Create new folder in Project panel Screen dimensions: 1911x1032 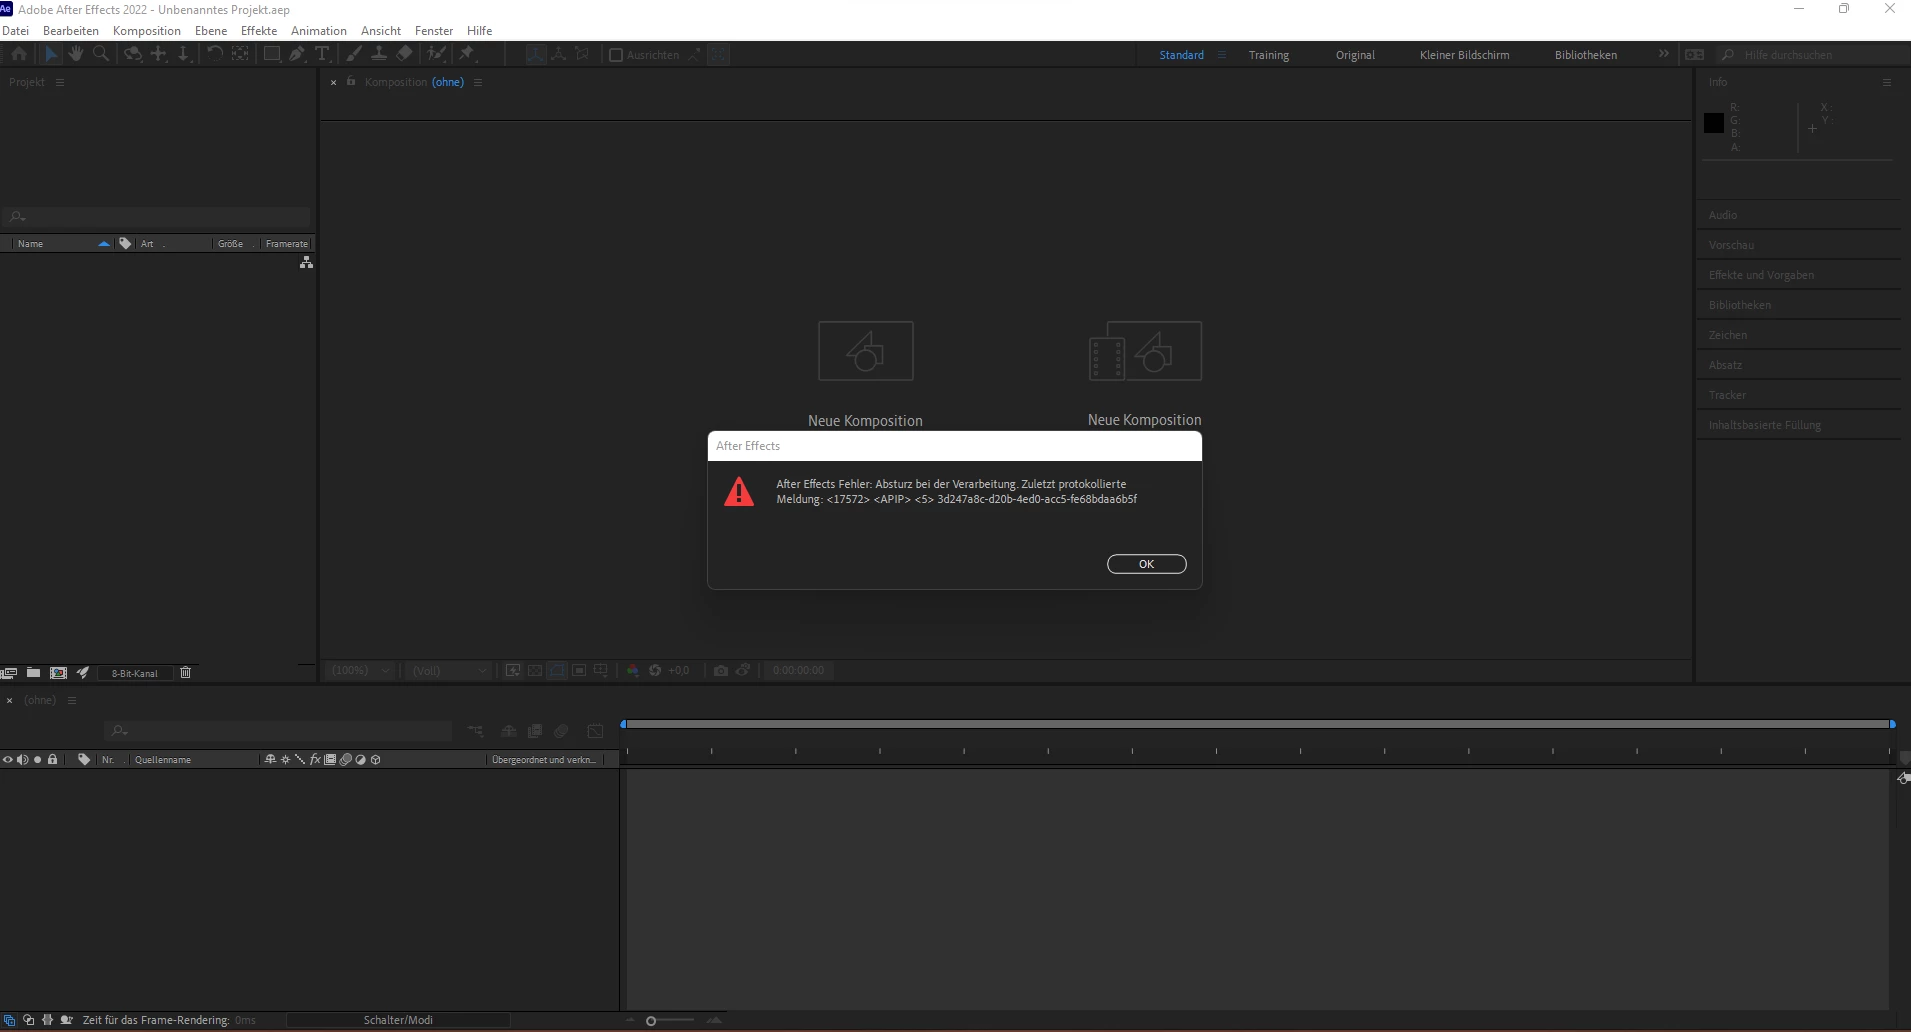pyautogui.click(x=33, y=673)
